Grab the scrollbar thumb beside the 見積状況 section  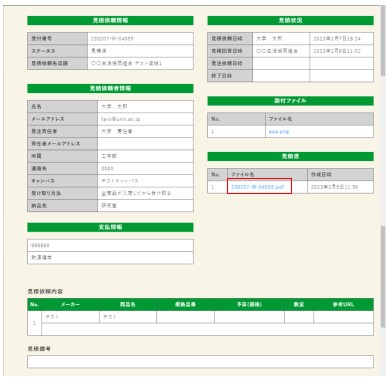[x=383, y=40]
